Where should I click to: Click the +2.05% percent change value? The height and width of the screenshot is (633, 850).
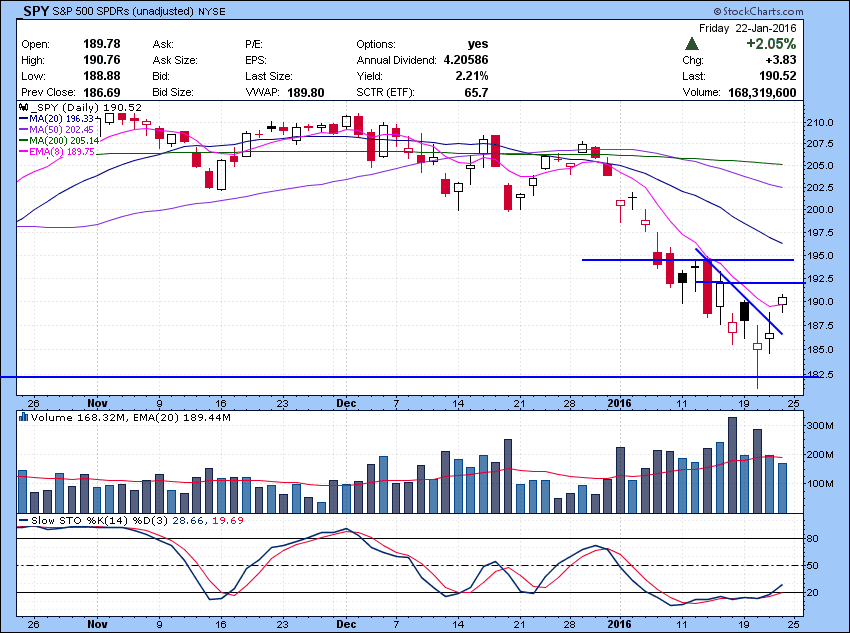click(x=771, y=44)
